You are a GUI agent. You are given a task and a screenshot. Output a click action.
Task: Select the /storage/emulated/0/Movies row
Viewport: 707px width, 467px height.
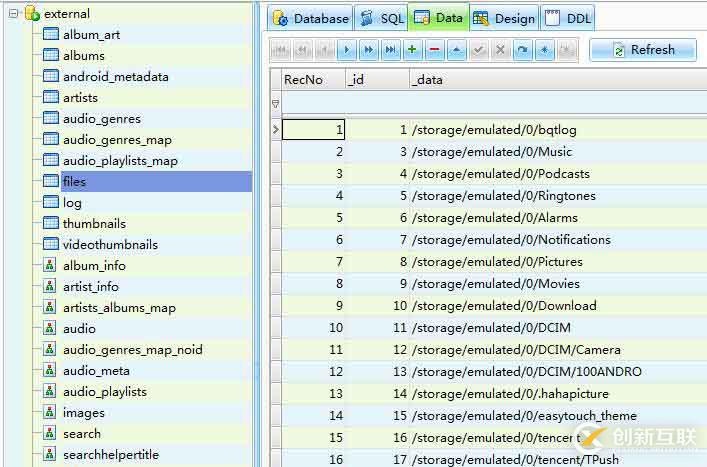496,284
